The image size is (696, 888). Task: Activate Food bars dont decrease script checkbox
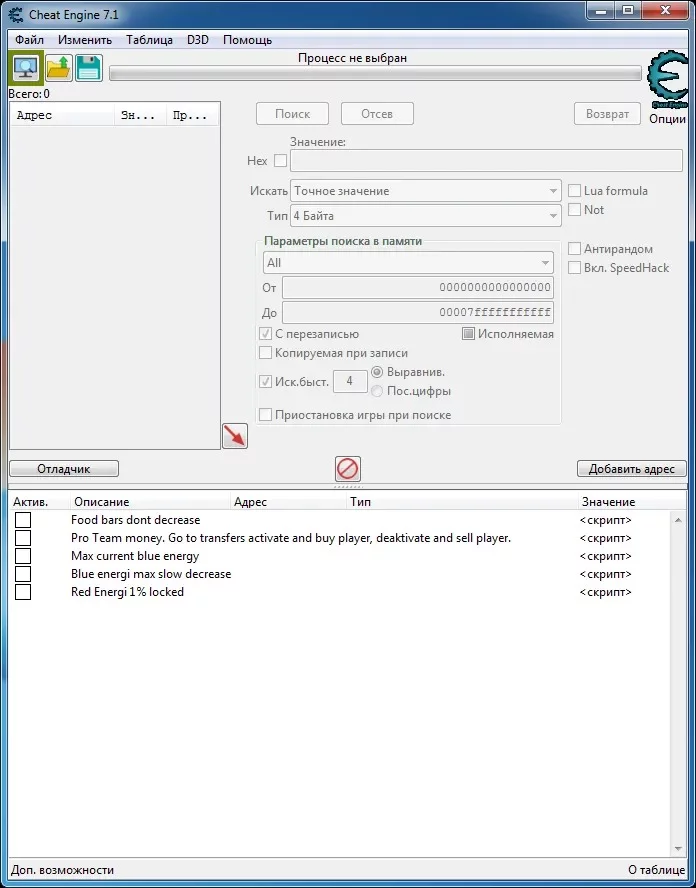point(23,520)
